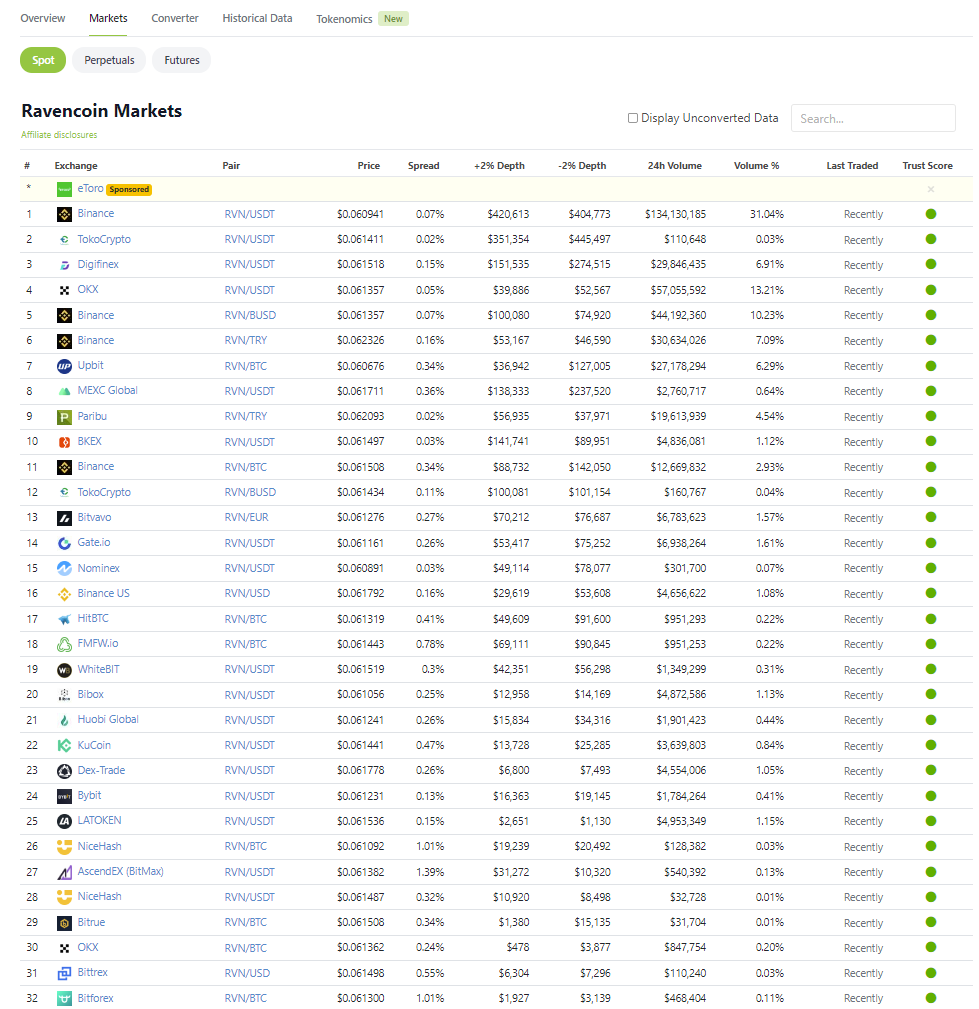979x1009 pixels.
Task: Click the LATOKEN exchange logo icon
Action: (x=64, y=821)
